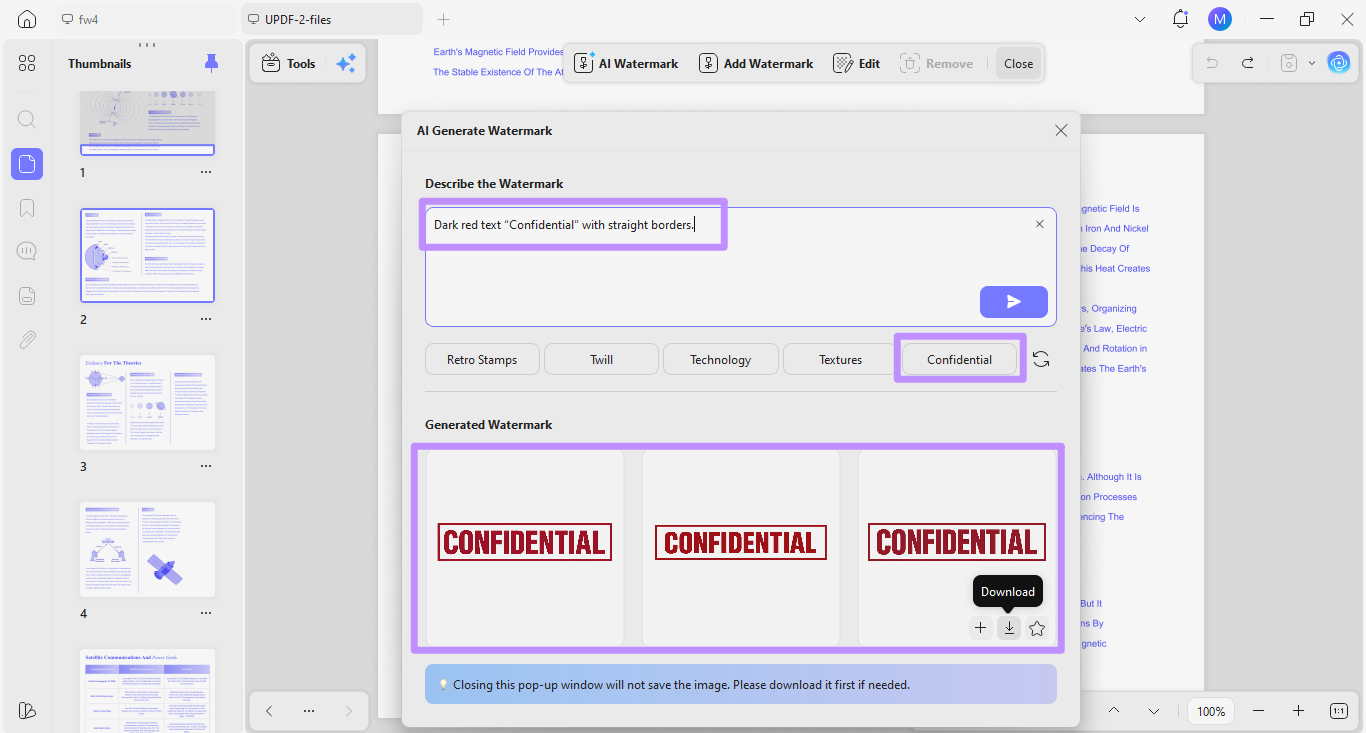The image size is (1366, 733).
Task: Close the watermark toolbar
Action: [x=1018, y=63]
